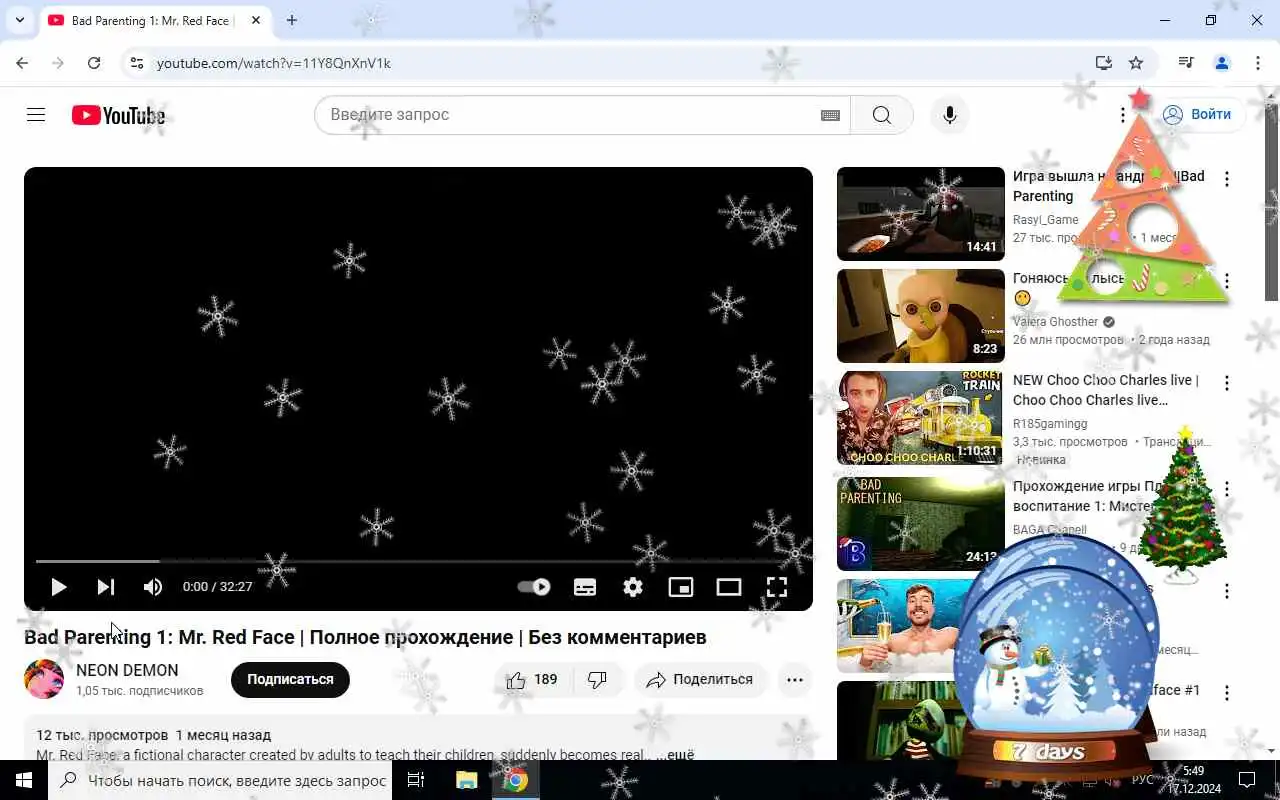Image resolution: width=1280 pixels, height=800 pixels.
Task: Open the NEON DEMON channel name
Action: click(x=127, y=670)
